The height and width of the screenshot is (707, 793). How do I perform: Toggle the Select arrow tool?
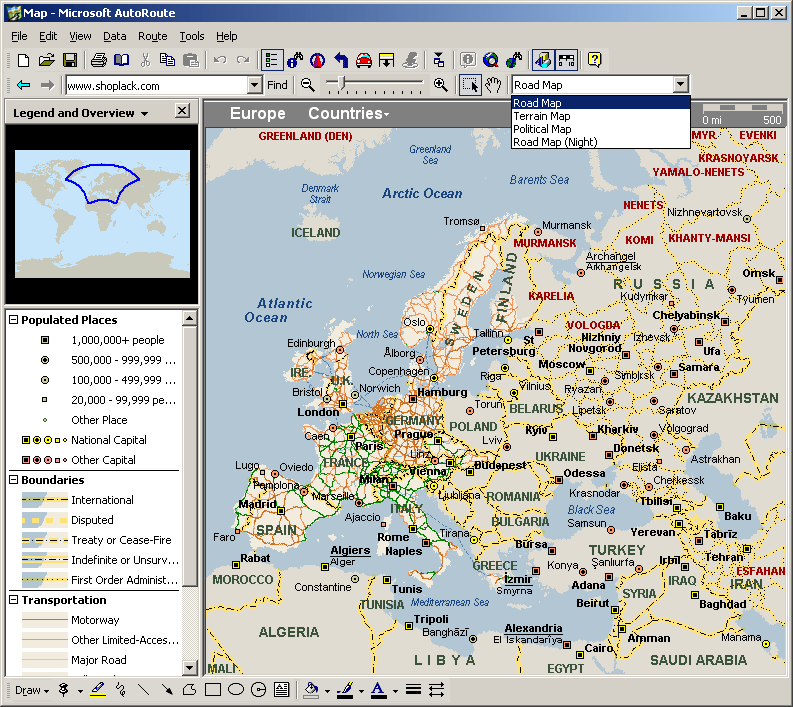[x=470, y=85]
